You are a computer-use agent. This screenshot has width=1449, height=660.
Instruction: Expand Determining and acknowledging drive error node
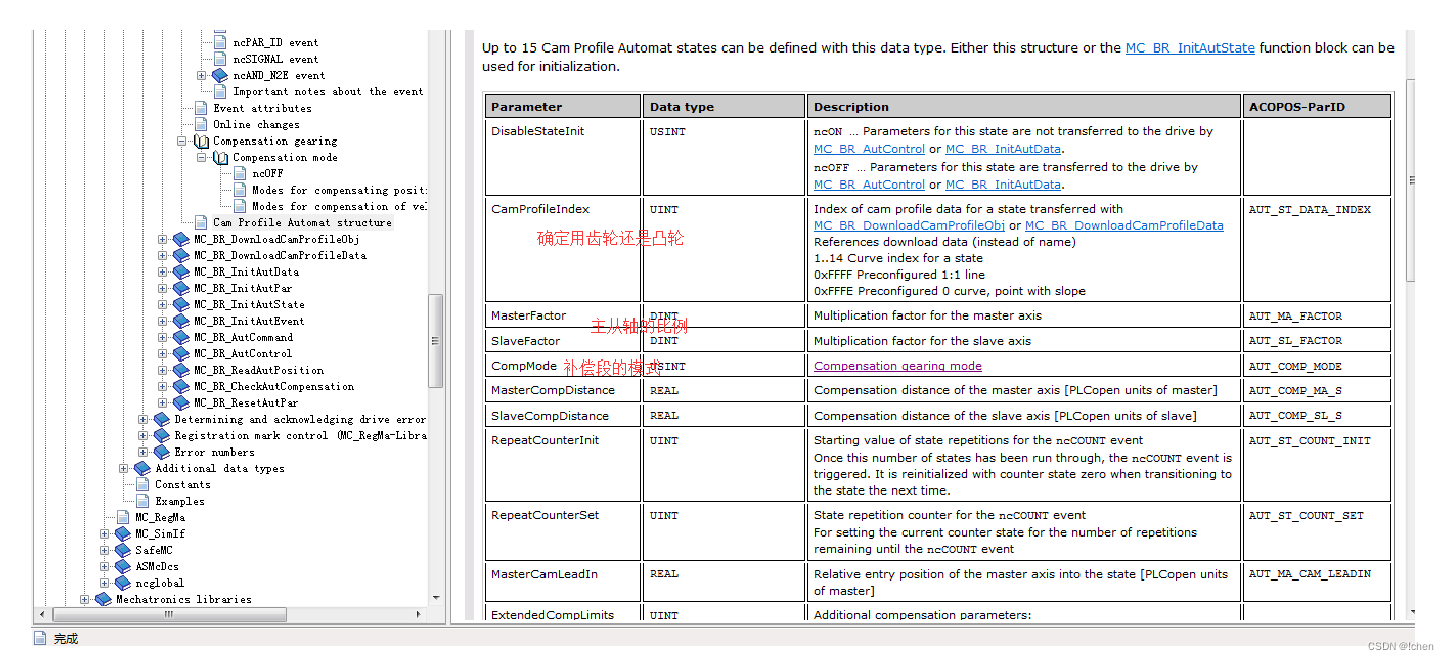point(143,419)
